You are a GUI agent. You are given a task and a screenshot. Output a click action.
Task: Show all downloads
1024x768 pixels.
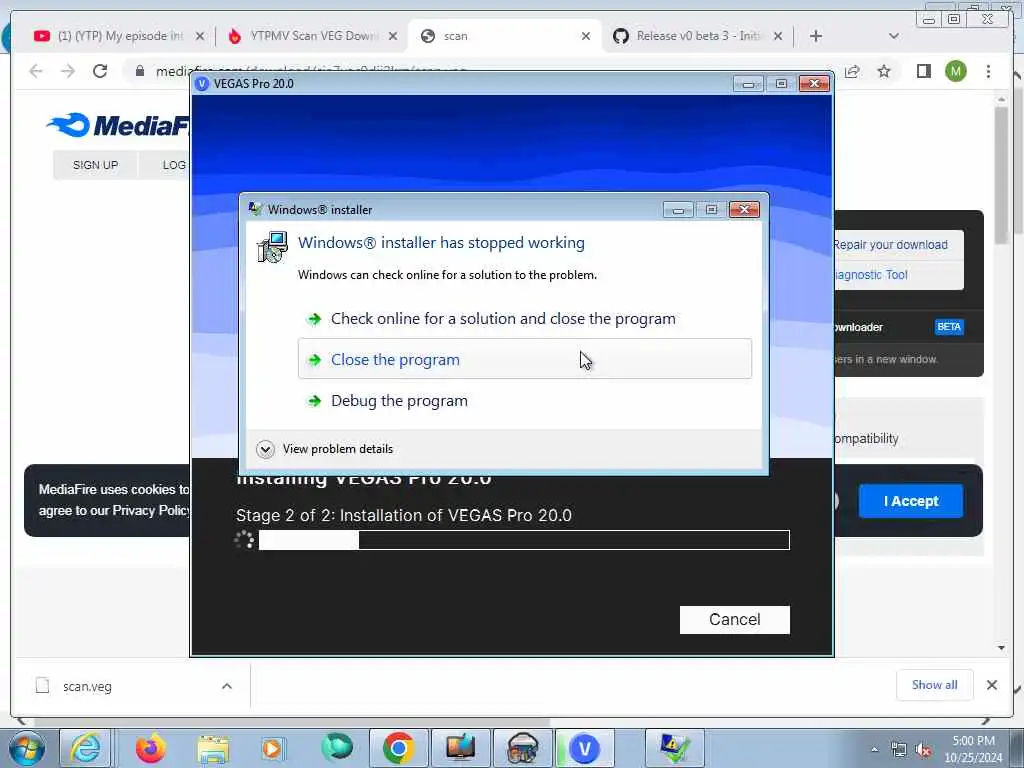click(x=935, y=685)
